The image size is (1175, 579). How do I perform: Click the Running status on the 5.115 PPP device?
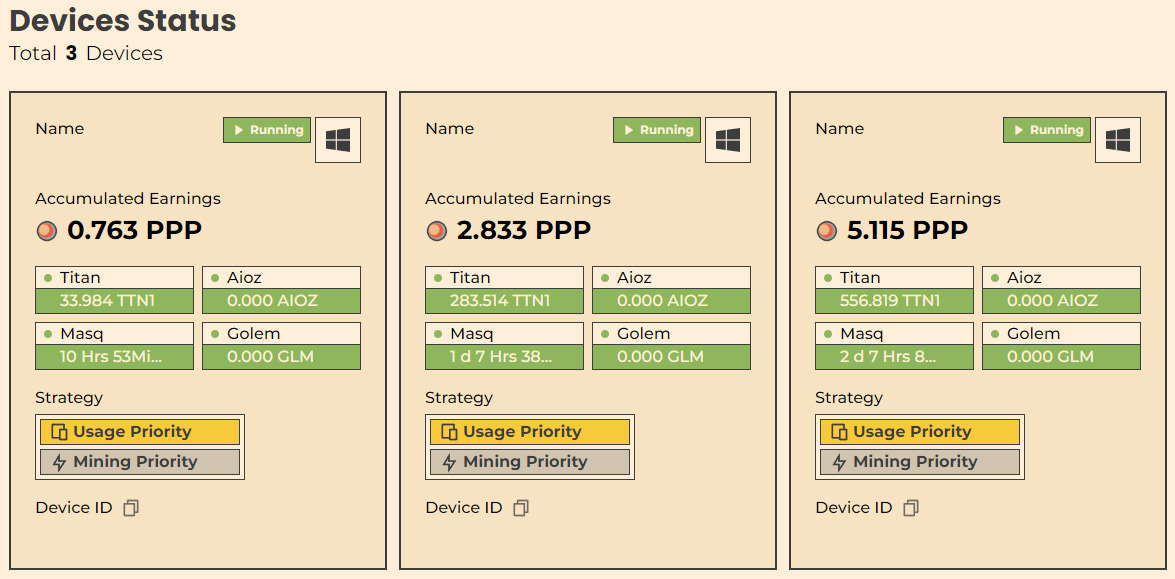coord(1047,130)
